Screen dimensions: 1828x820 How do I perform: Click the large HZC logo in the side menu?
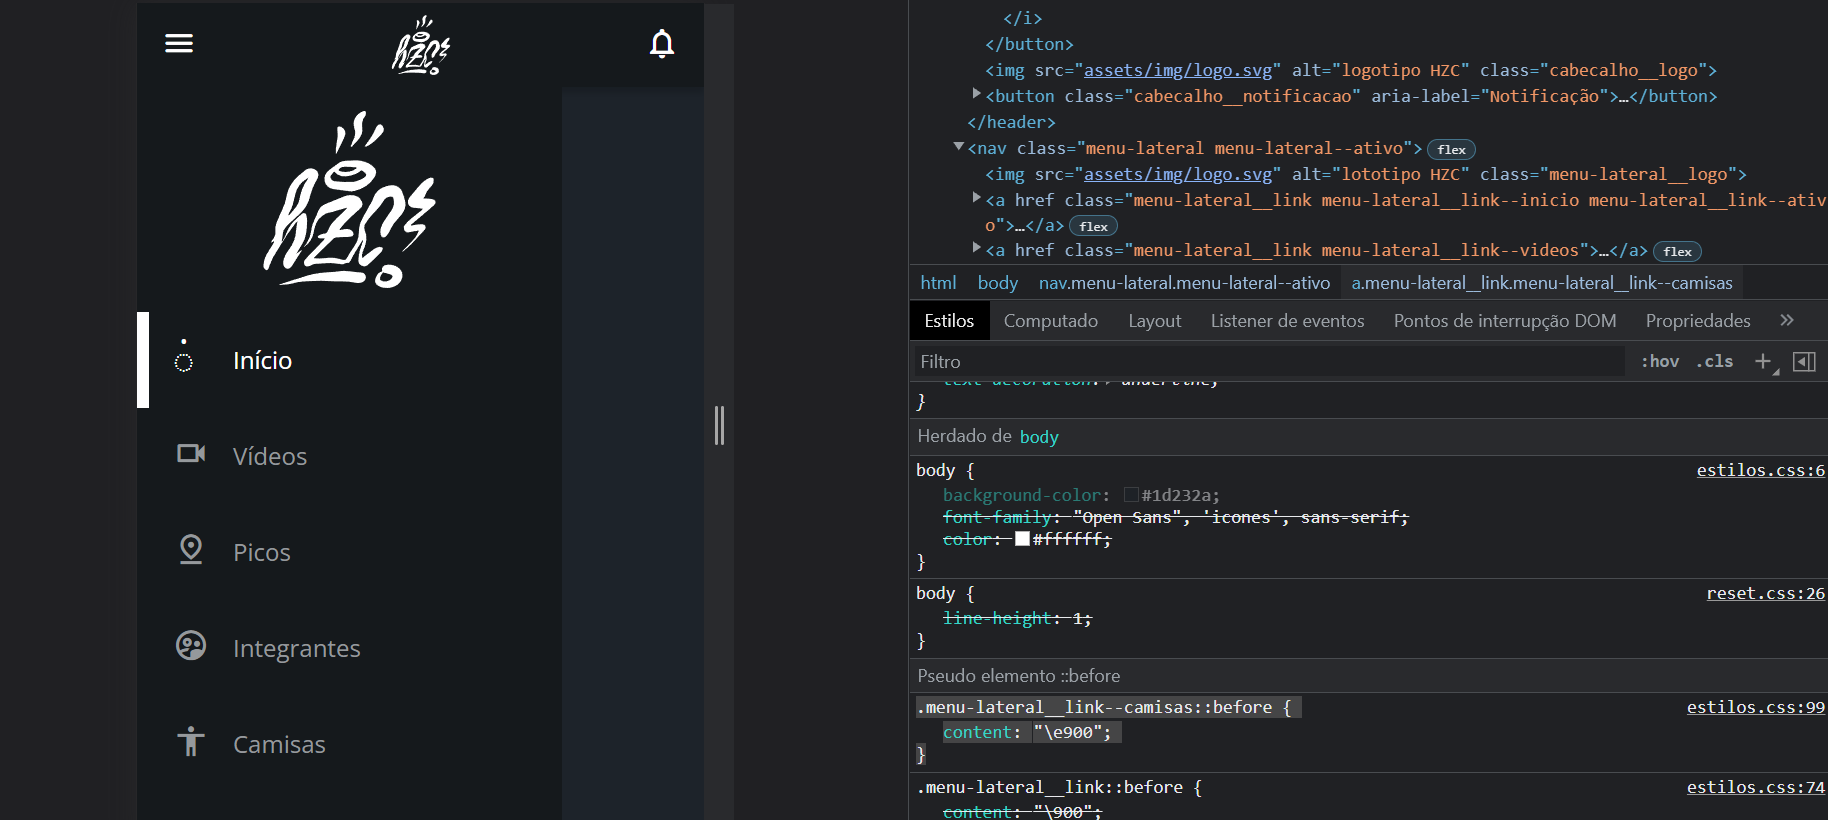click(x=350, y=200)
